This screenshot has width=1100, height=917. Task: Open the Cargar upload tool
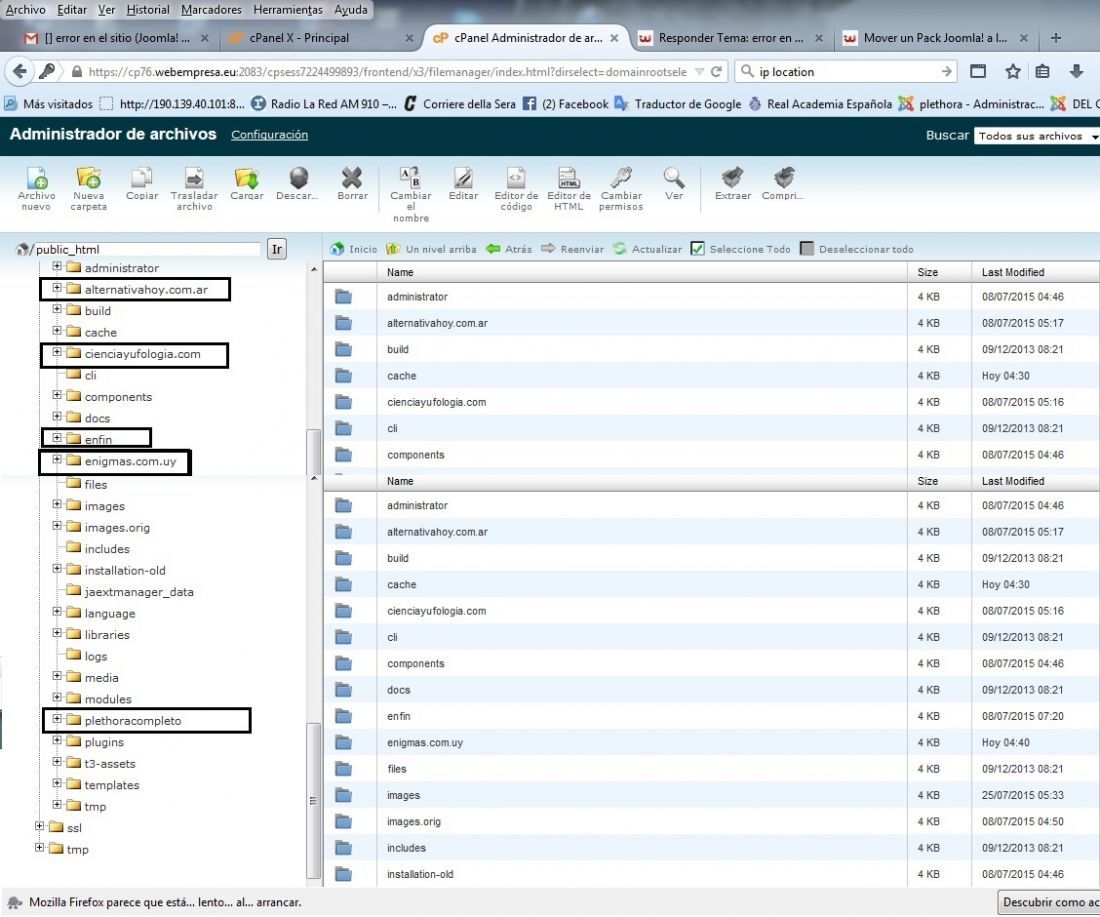point(247,184)
